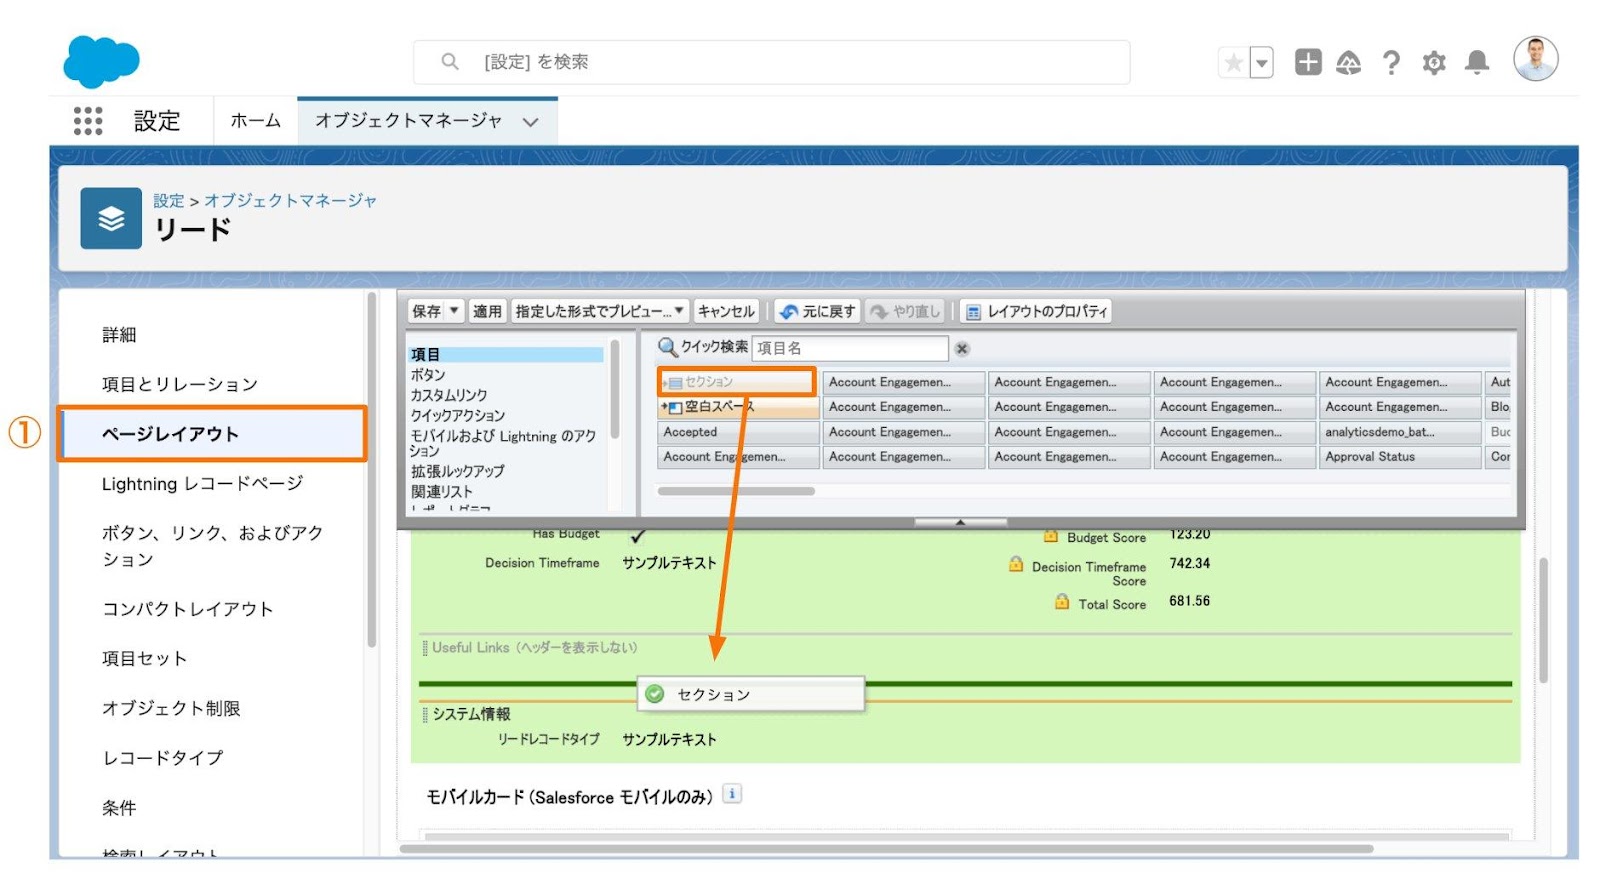Viewport: 1600px width, 896px height.
Task: Click the 適用 button
Action: point(487,311)
